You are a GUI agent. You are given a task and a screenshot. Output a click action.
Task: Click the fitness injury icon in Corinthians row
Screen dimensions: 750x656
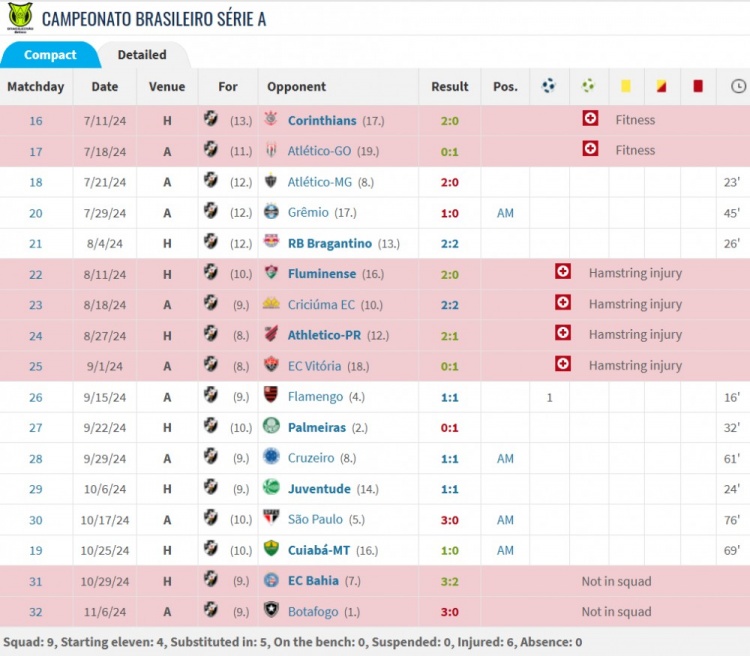coord(590,119)
